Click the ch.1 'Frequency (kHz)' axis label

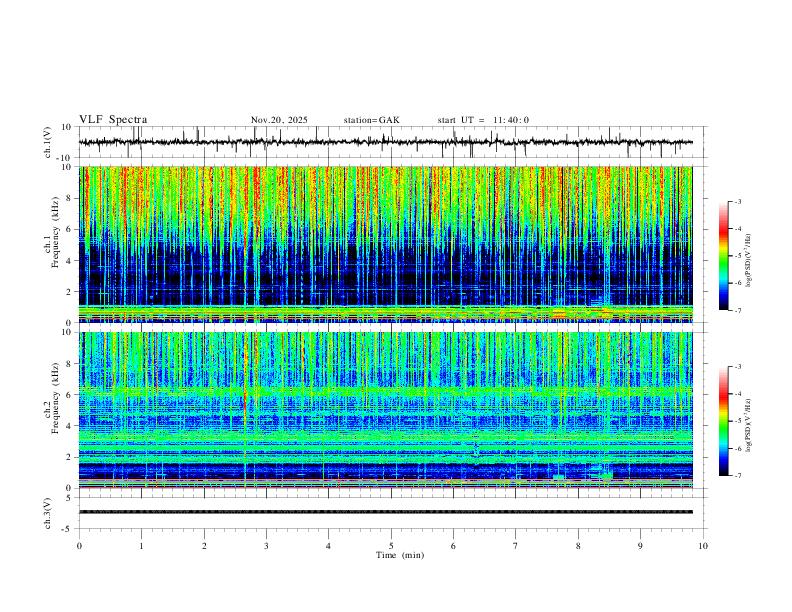55,233
